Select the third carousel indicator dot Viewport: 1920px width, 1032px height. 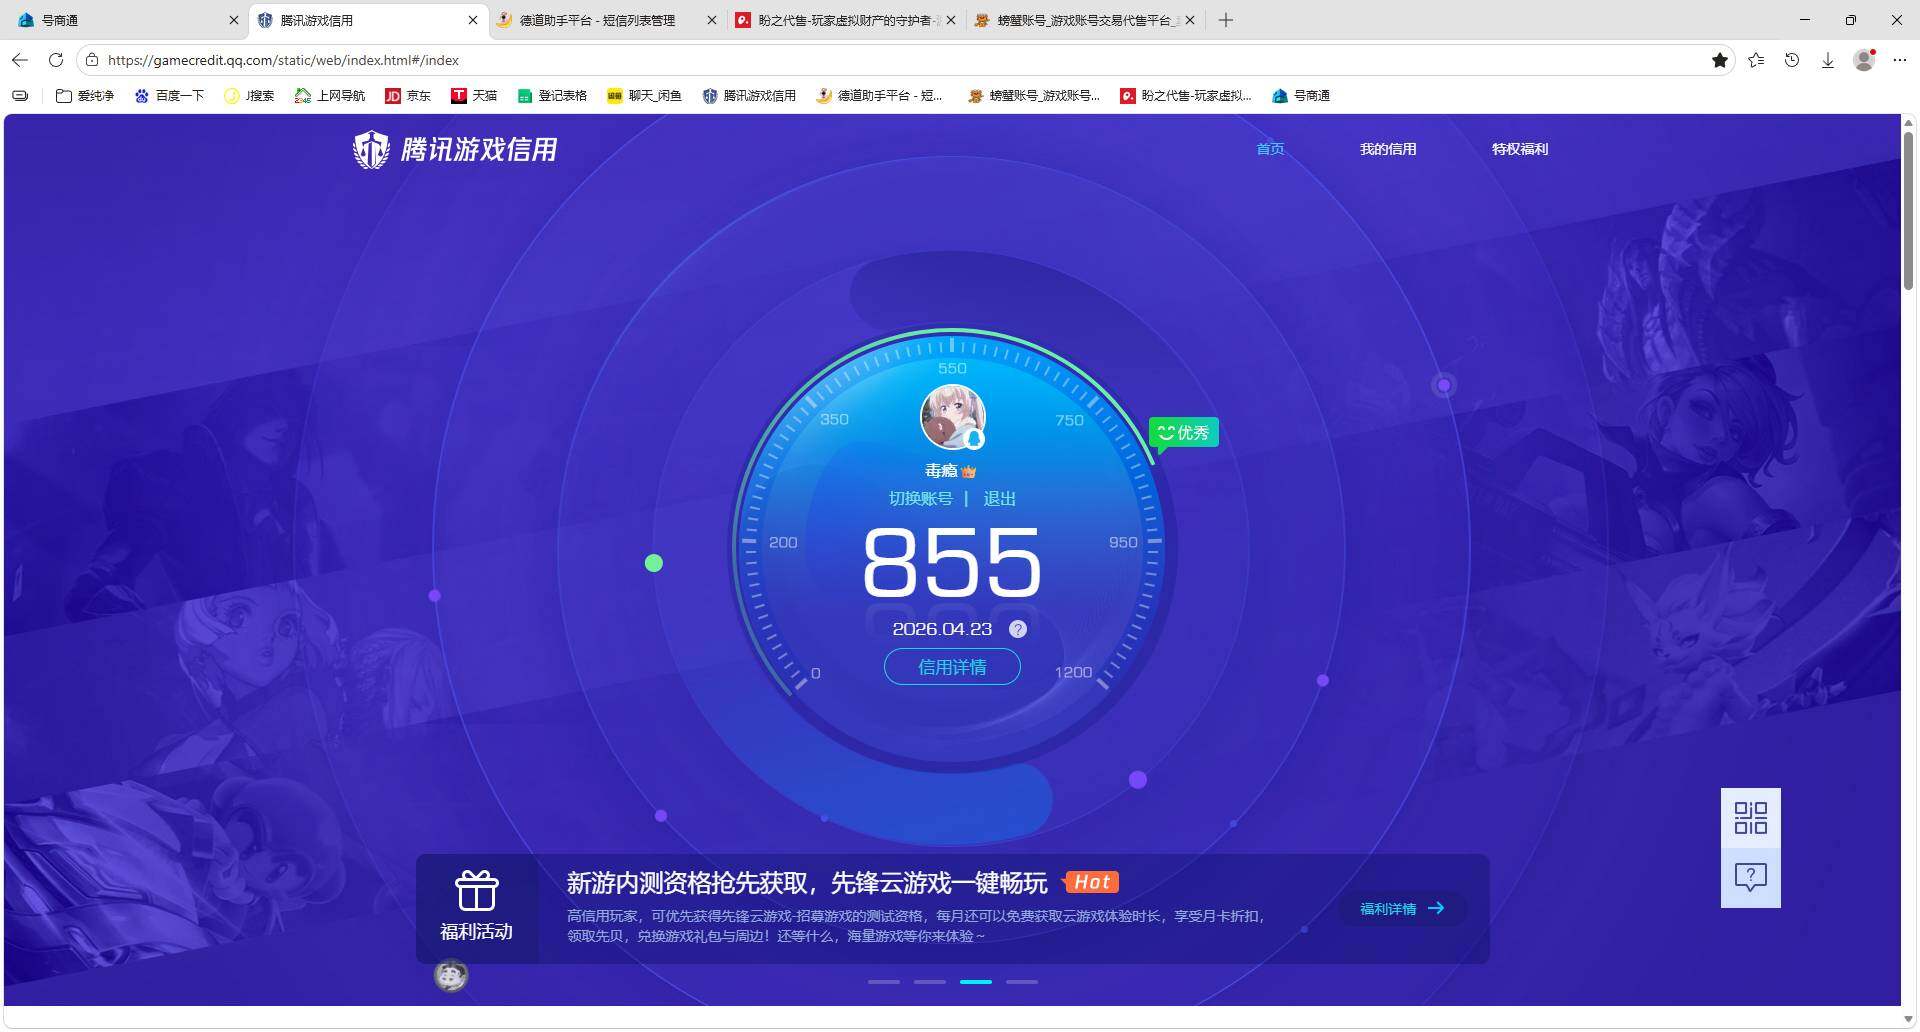(975, 982)
